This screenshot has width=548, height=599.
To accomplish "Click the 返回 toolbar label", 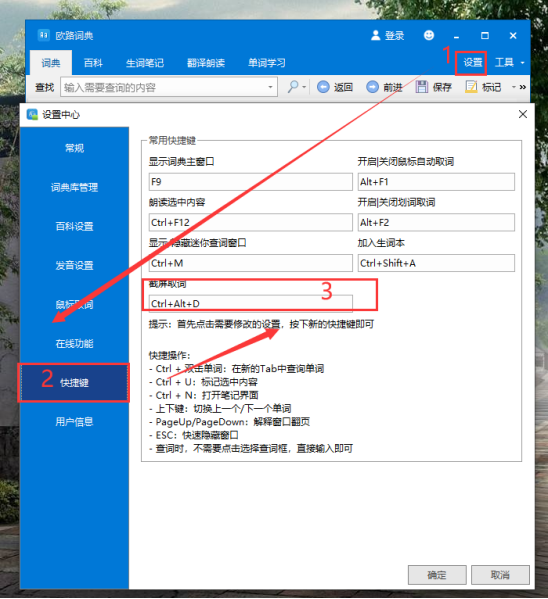I will pos(343,87).
